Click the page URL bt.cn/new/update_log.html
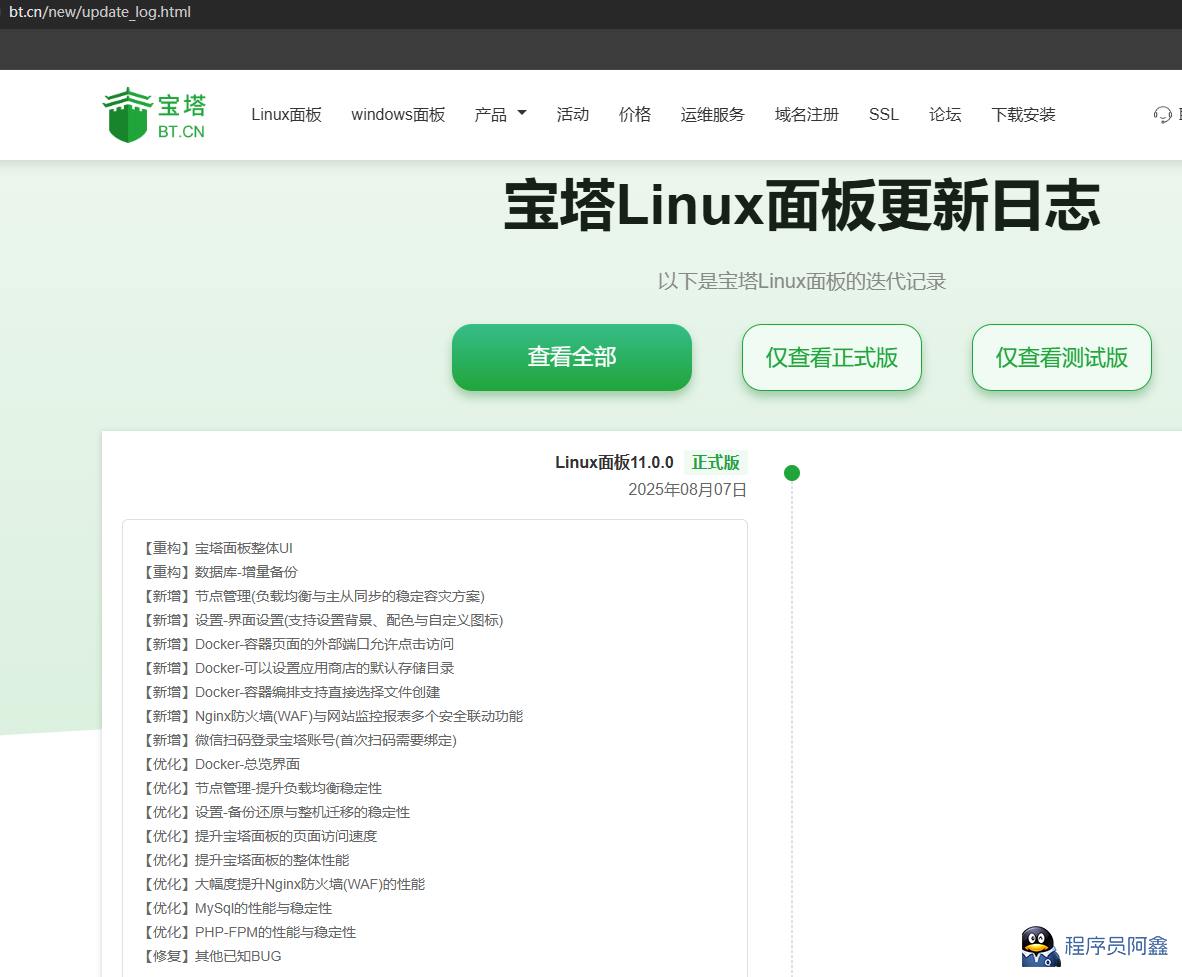The width and height of the screenshot is (1182, 977). pos(100,12)
